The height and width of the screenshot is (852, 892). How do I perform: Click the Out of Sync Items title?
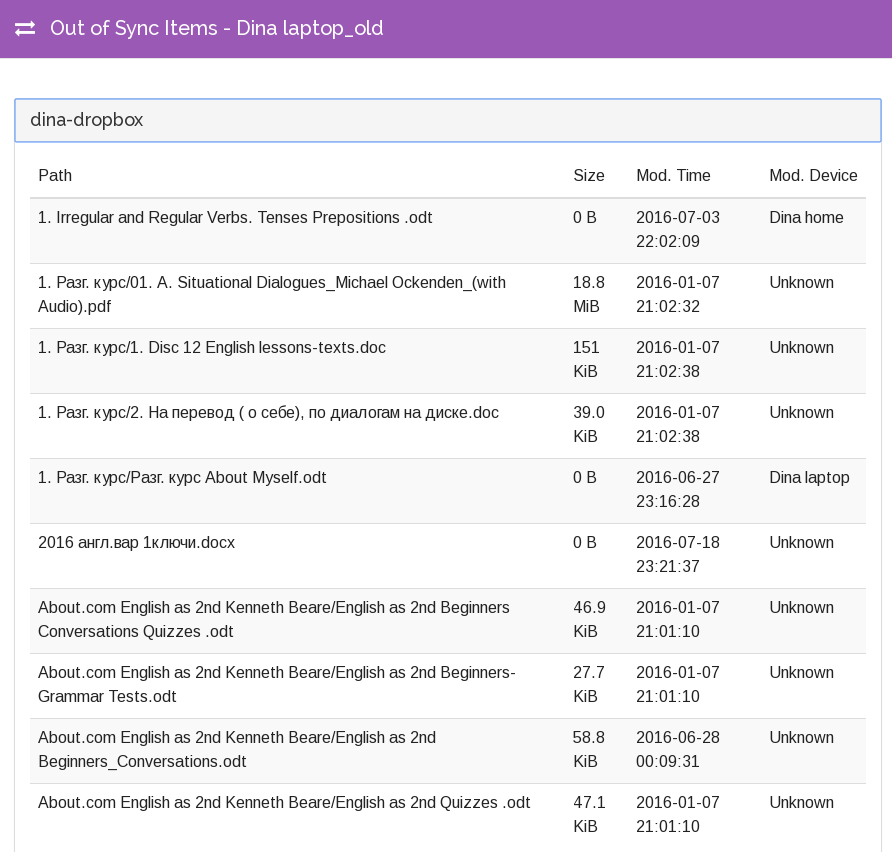pyautogui.click(x=216, y=29)
